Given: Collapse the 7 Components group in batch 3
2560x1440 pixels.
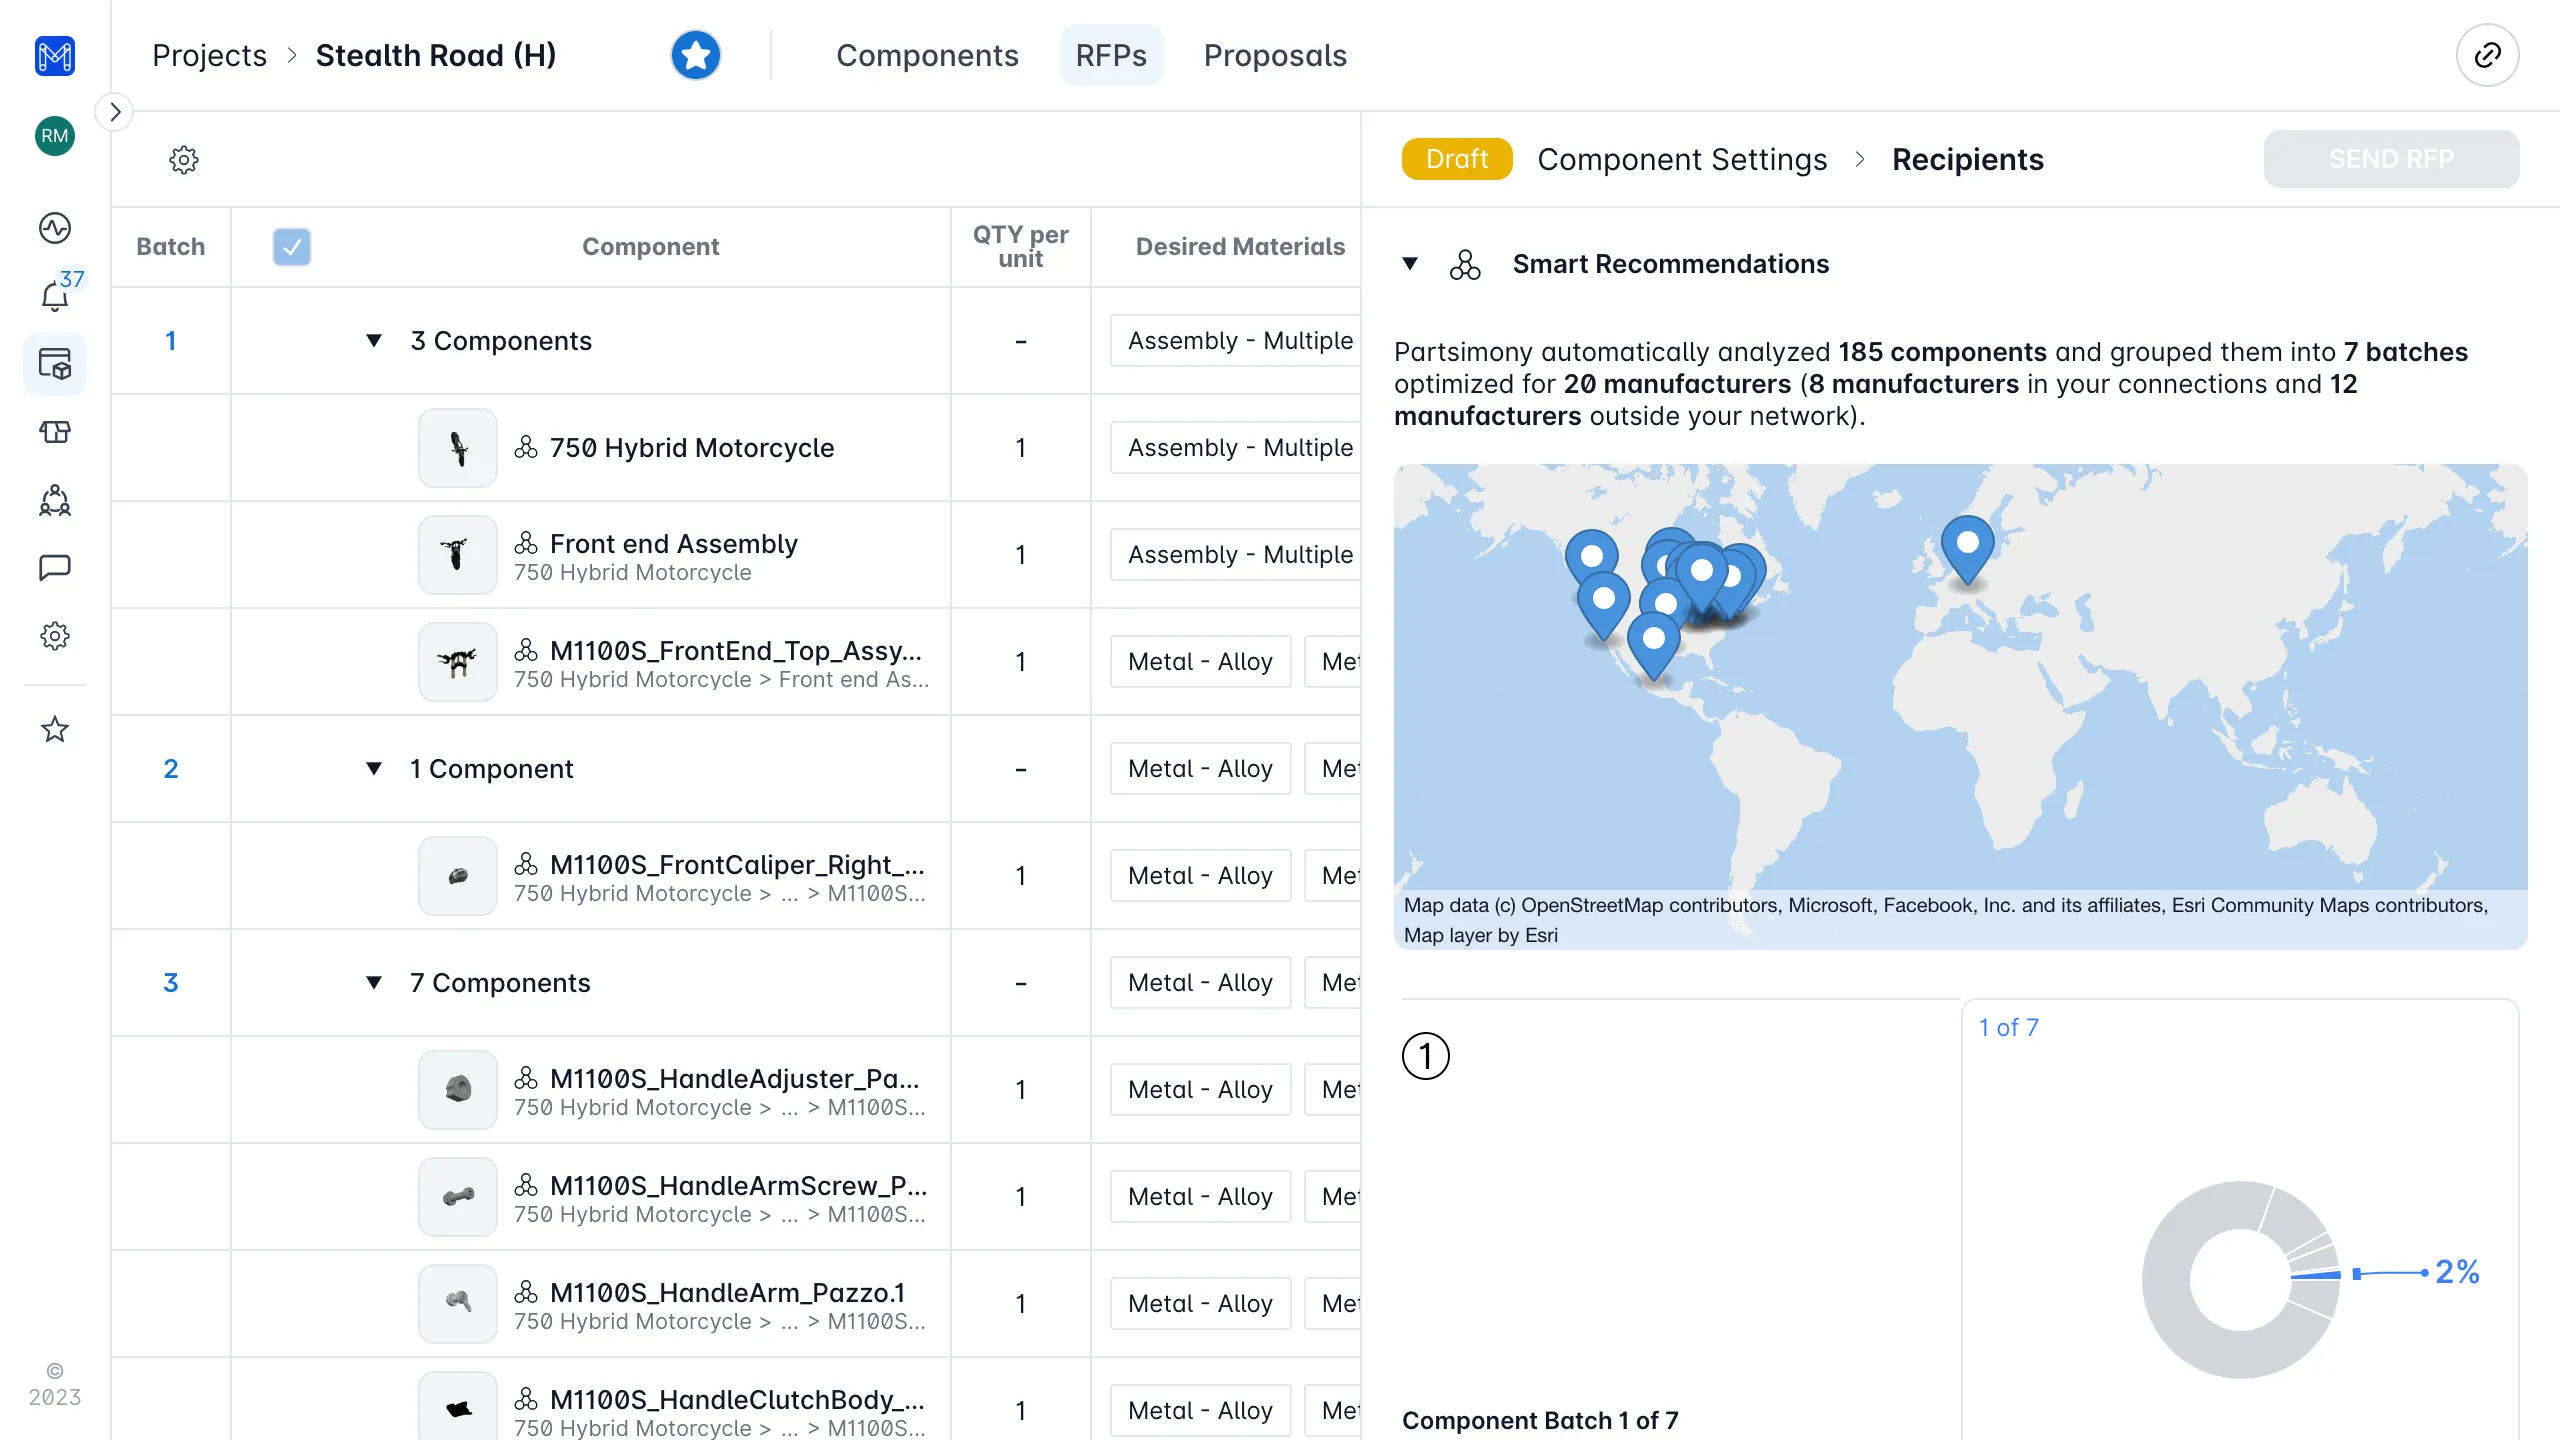Looking at the screenshot, I should 374,983.
